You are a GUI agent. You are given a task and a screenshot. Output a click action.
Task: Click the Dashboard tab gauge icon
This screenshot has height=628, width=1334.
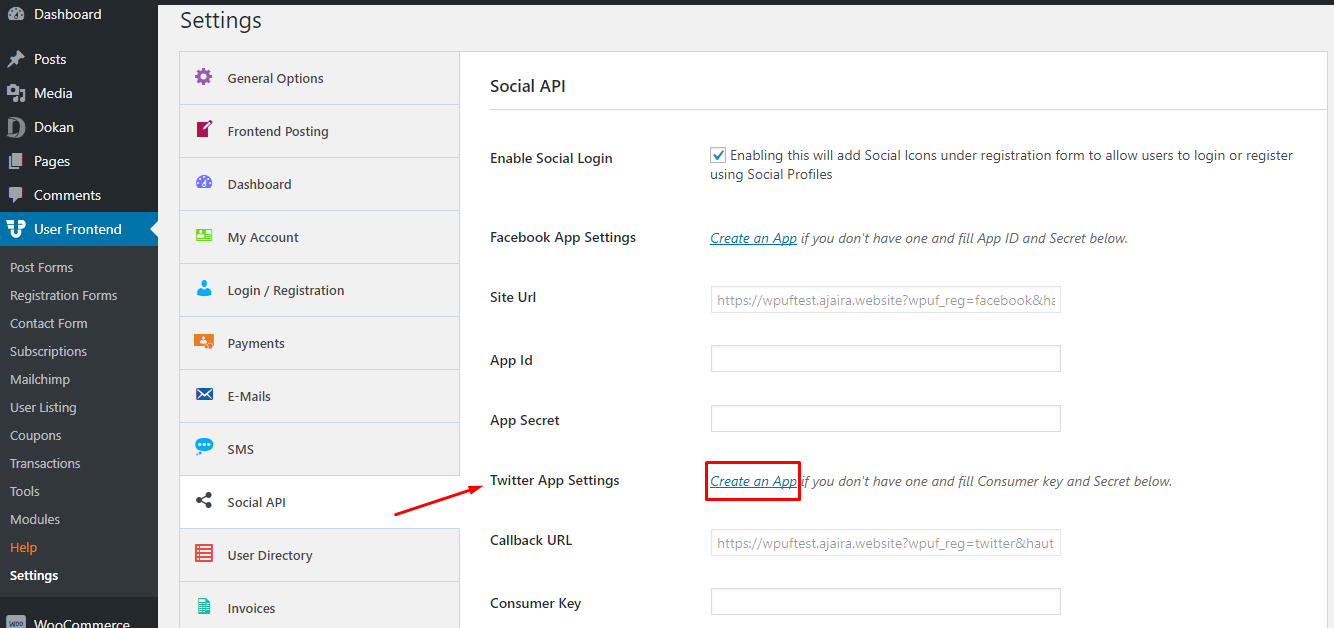coord(204,183)
